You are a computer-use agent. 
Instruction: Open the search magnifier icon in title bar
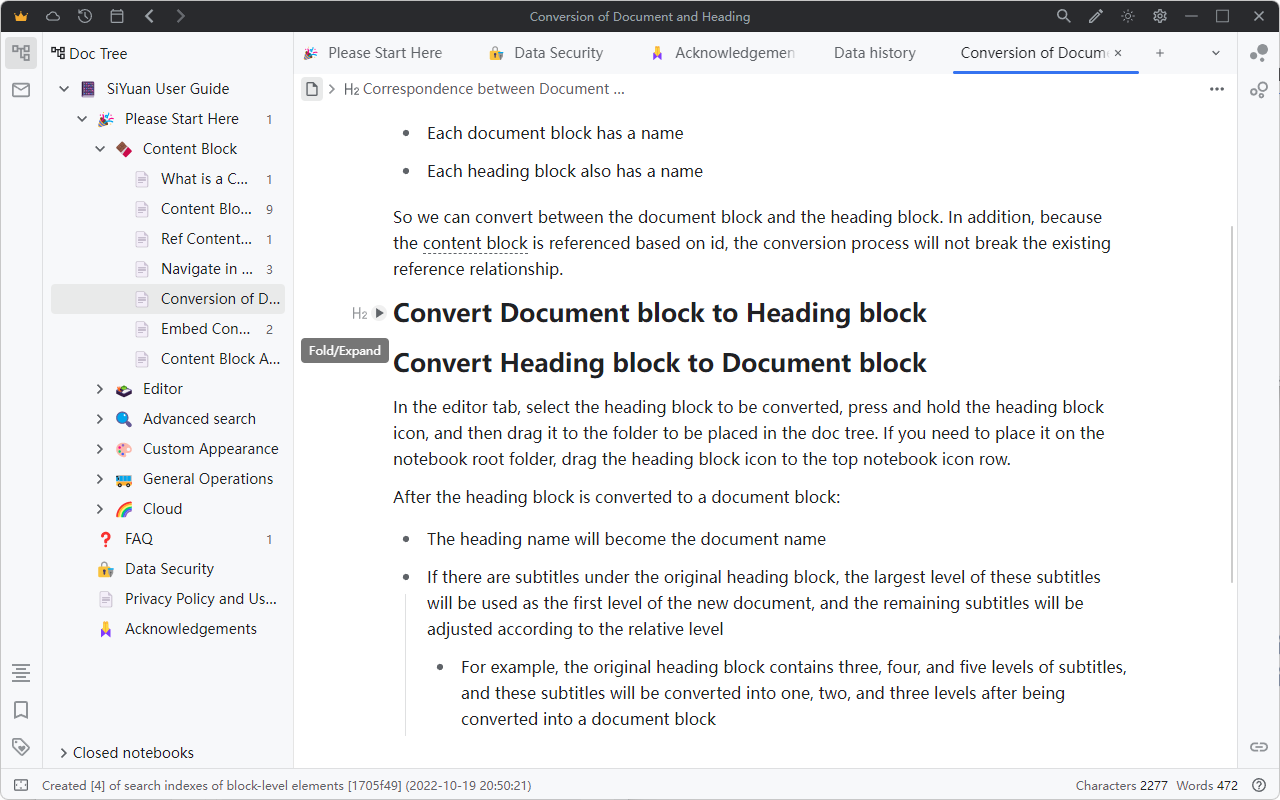click(1064, 16)
